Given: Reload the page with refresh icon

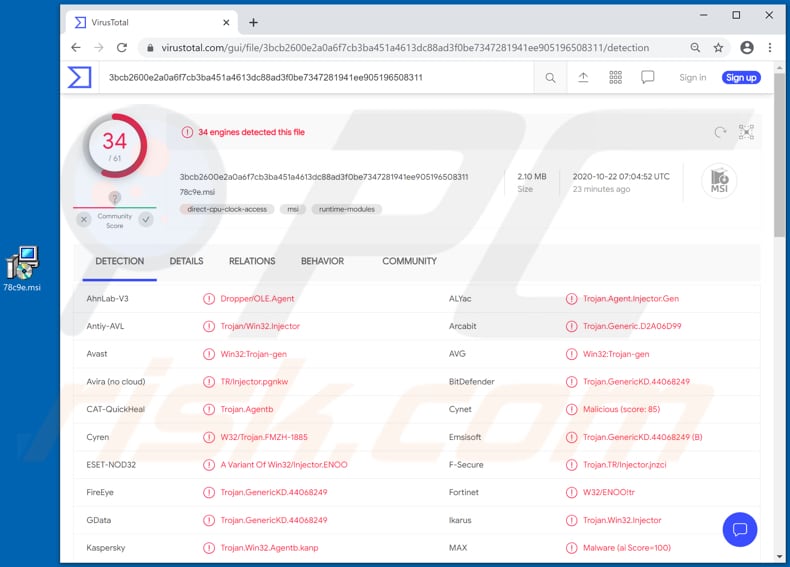Looking at the screenshot, I should click(x=122, y=47).
